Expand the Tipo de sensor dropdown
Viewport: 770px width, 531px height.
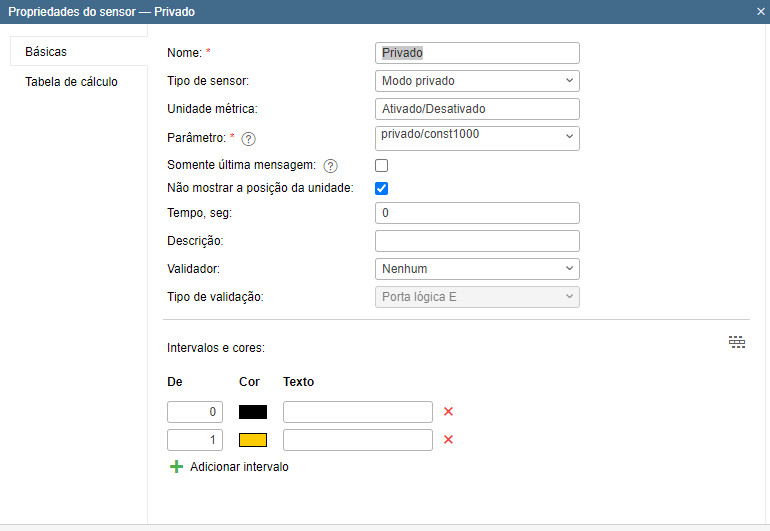click(477, 81)
